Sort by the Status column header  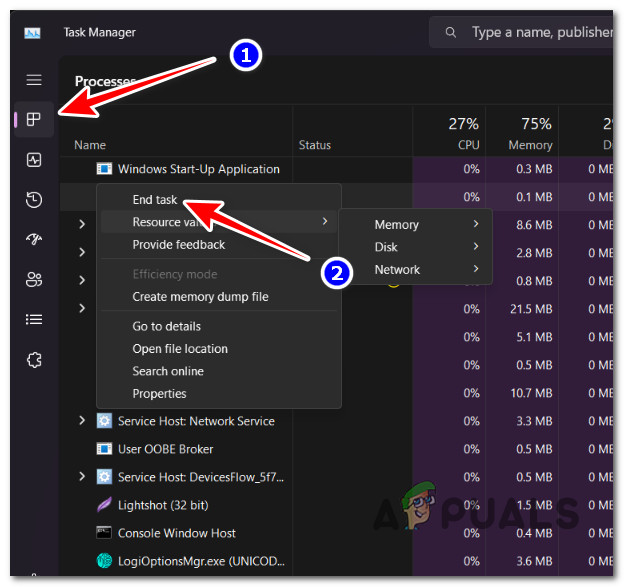pos(315,145)
